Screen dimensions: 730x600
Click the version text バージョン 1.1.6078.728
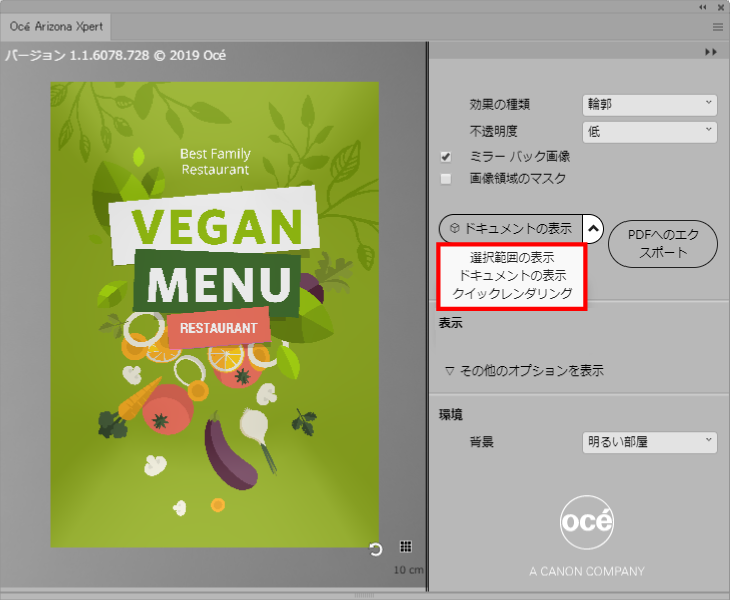[x=115, y=55]
